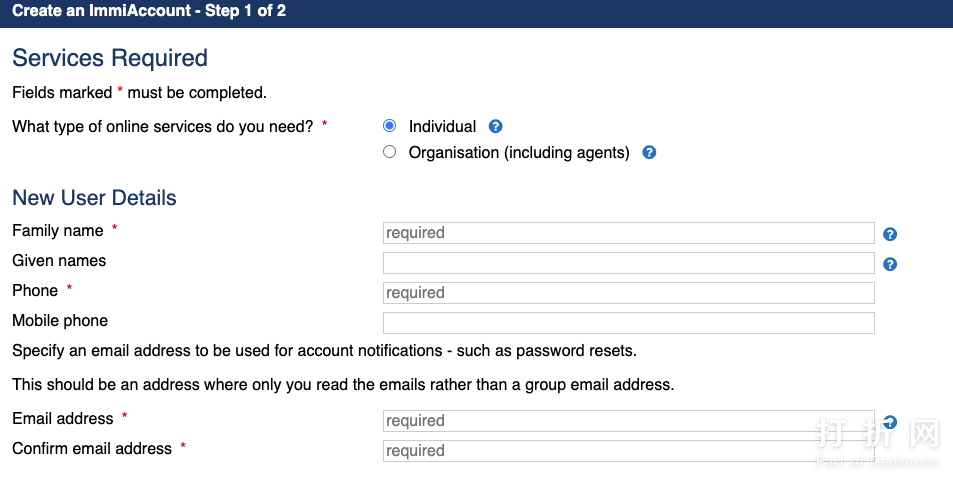953x479 pixels.
Task: Open help icon beside Individual option
Action: 495,127
